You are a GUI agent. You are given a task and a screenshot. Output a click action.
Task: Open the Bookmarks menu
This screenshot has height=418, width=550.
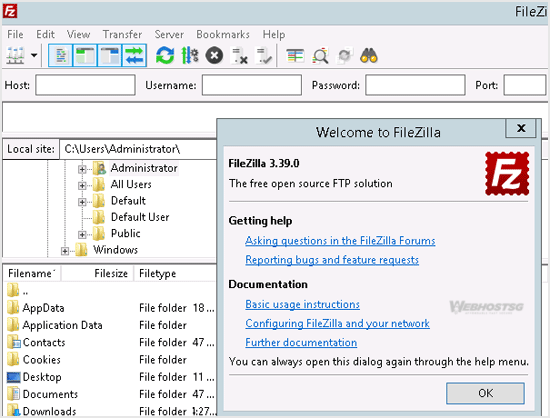(x=223, y=34)
